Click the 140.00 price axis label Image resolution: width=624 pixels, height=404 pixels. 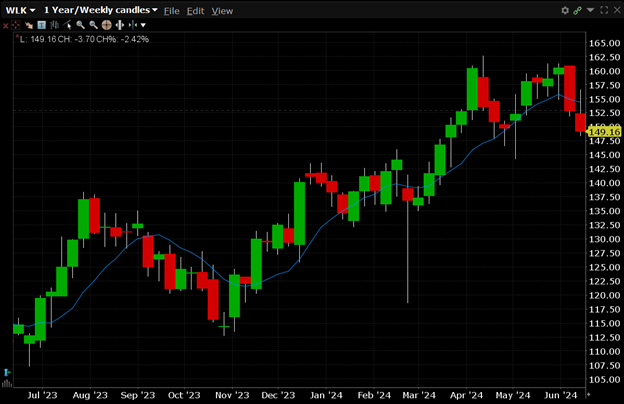[x=604, y=183]
